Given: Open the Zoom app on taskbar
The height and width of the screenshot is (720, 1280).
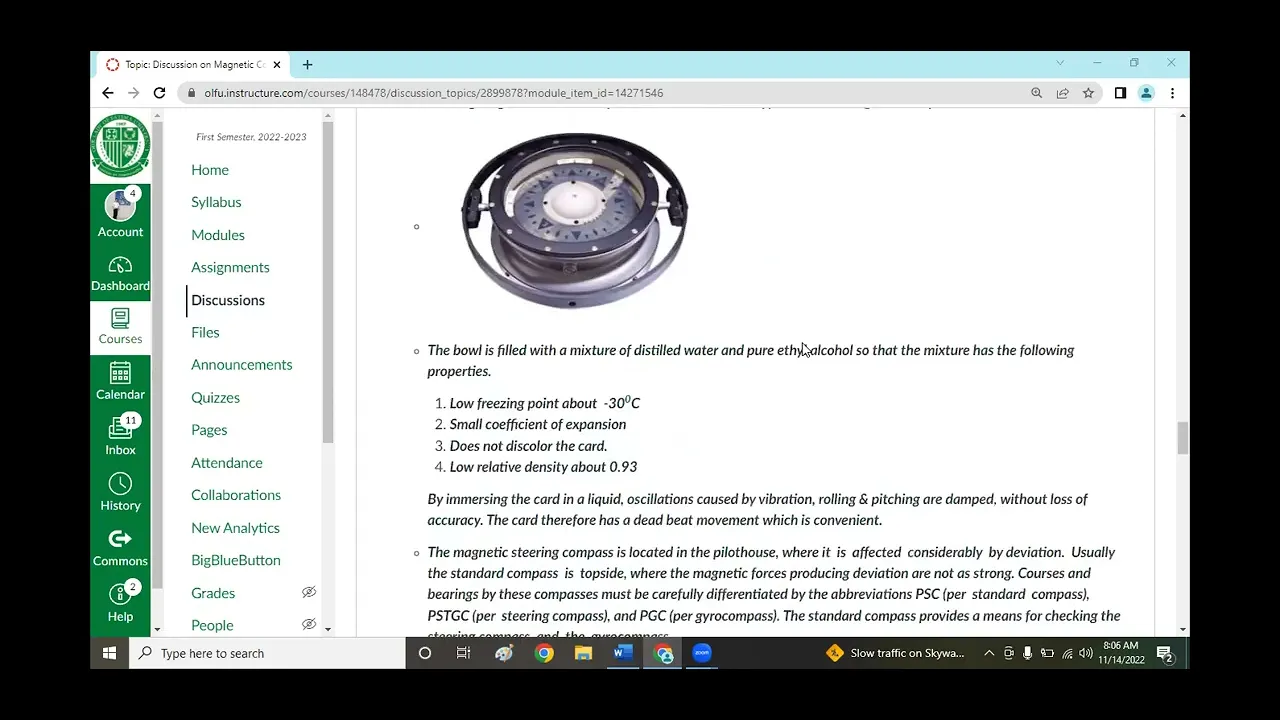Looking at the screenshot, I should pos(702,653).
